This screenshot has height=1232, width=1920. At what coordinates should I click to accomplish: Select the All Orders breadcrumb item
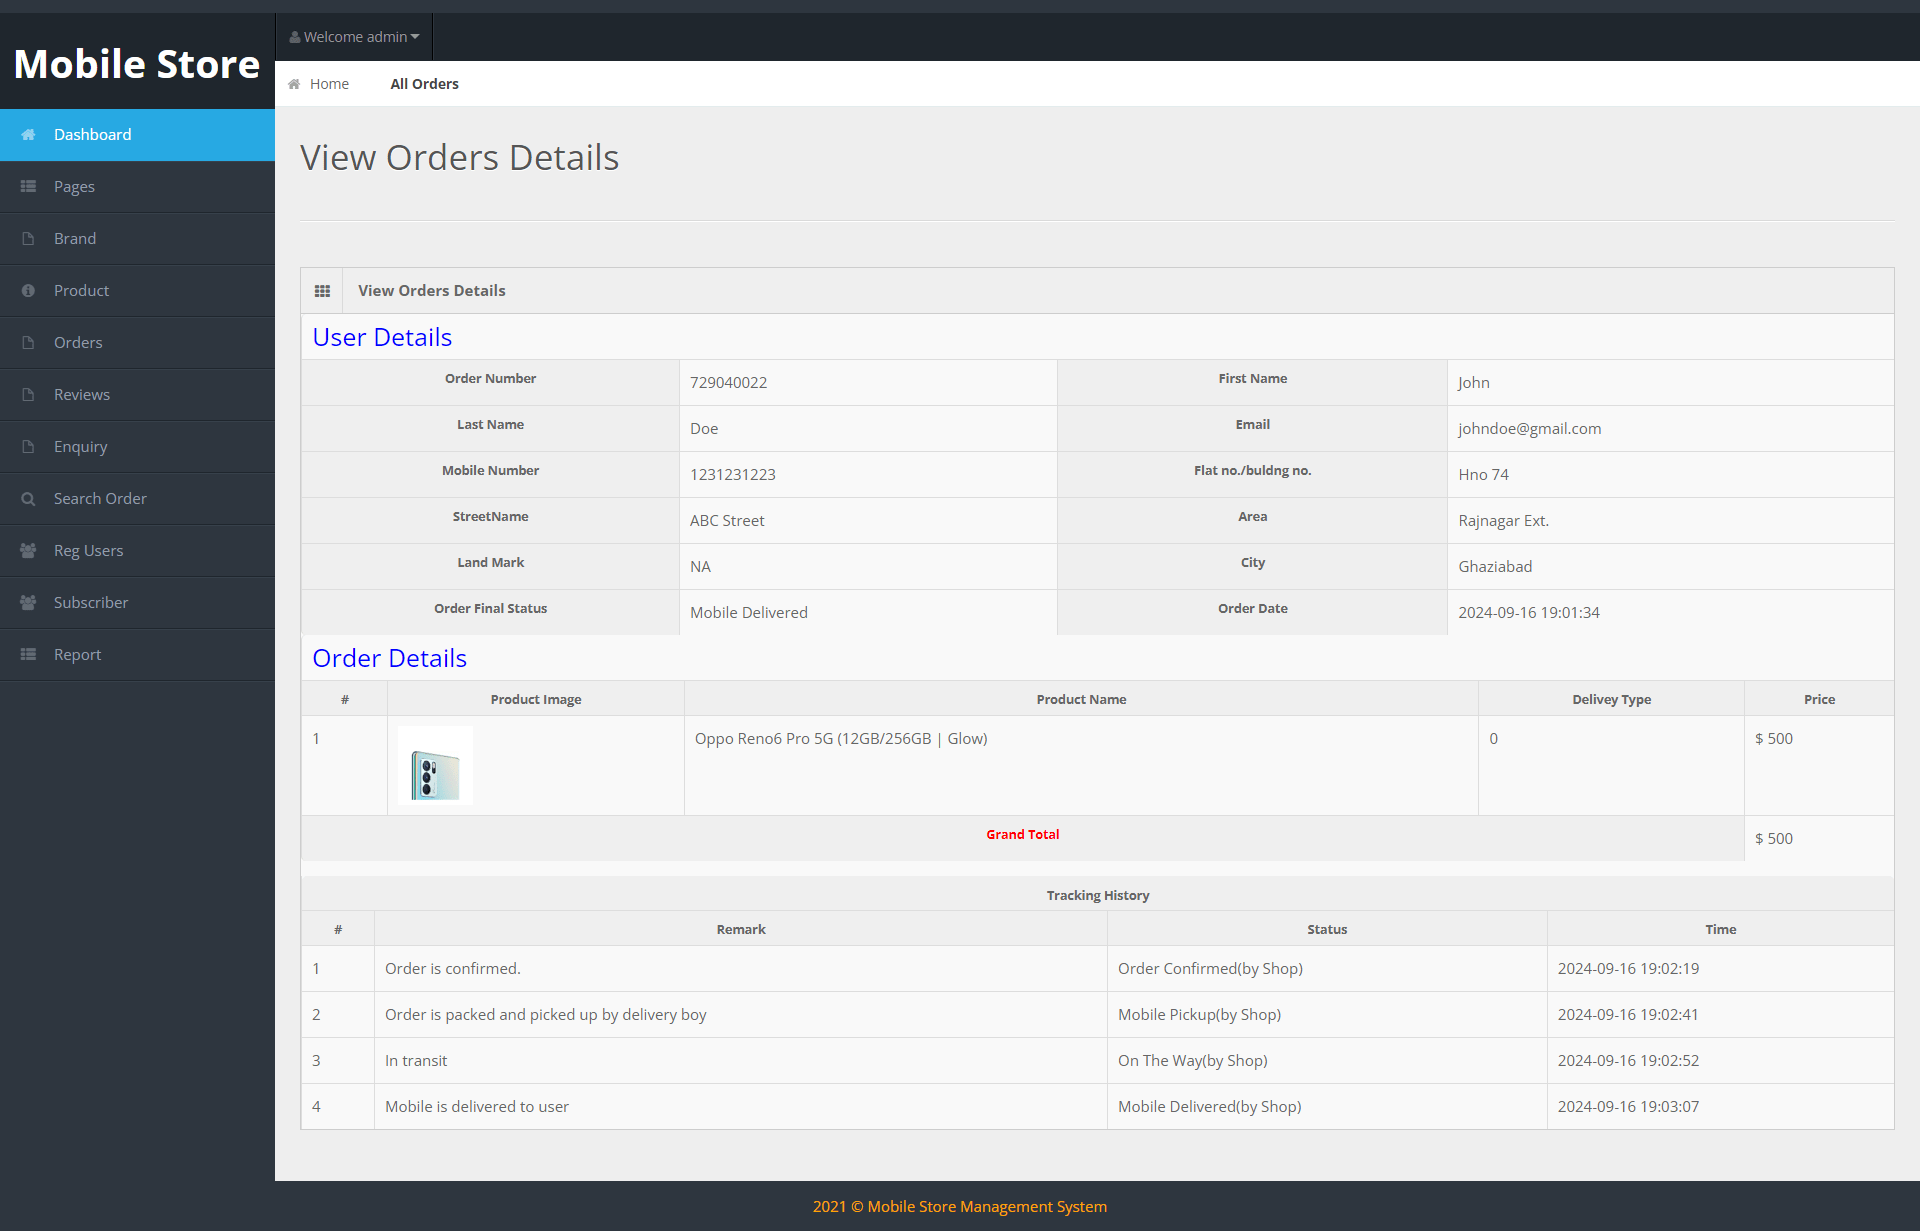[424, 84]
